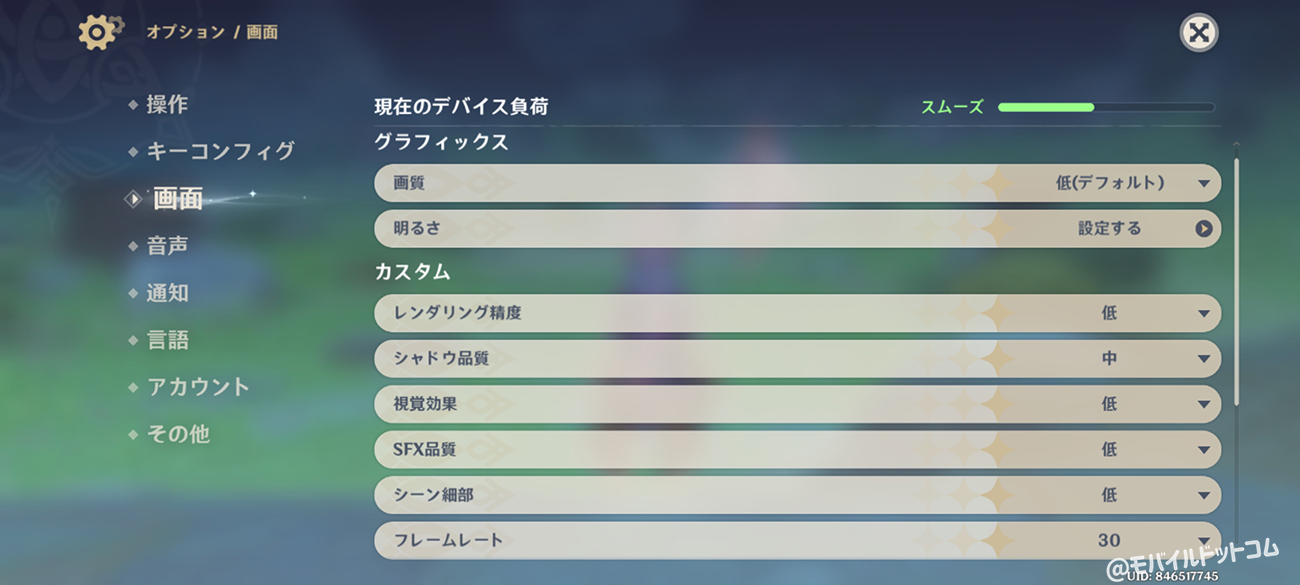Click the diamond marker icon beside 画面
Screen dimensions: 1300x585
[133, 199]
